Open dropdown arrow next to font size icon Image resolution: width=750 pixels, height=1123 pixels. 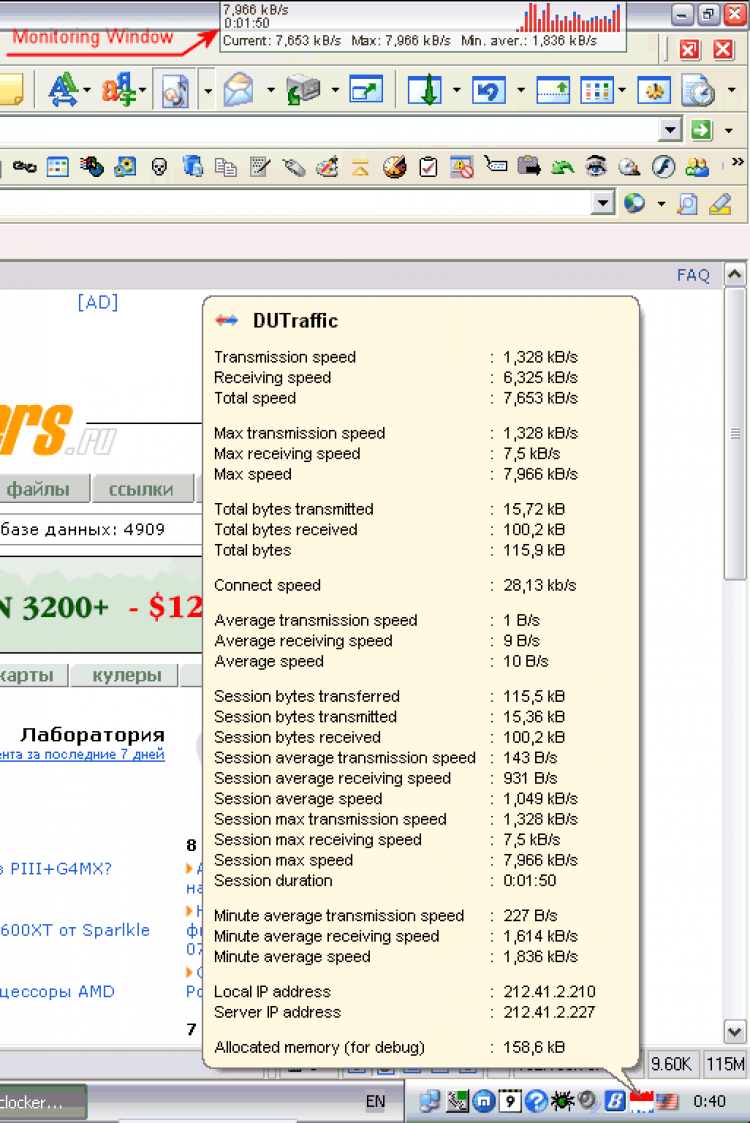(x=87, y=91)
